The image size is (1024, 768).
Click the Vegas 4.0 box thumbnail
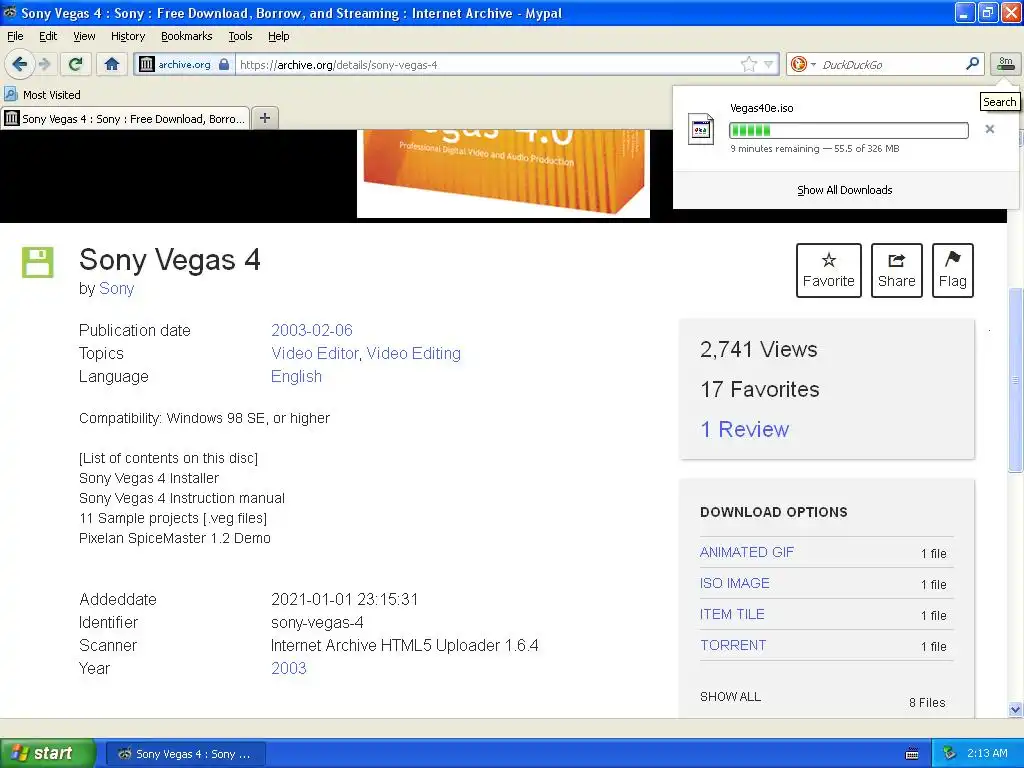click(504, 173)
